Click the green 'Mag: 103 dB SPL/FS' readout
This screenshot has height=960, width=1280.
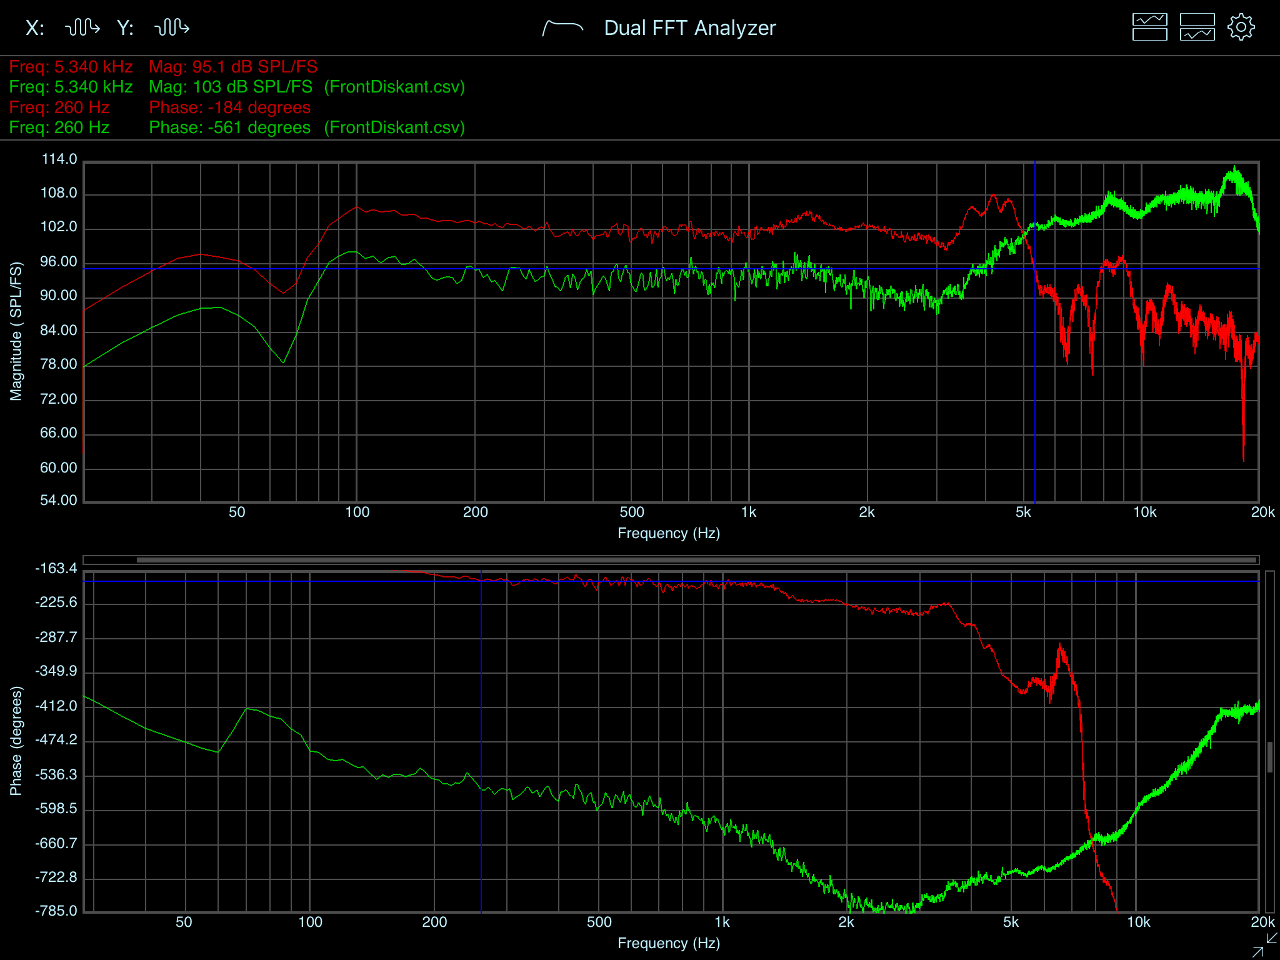tap(231, 87)
